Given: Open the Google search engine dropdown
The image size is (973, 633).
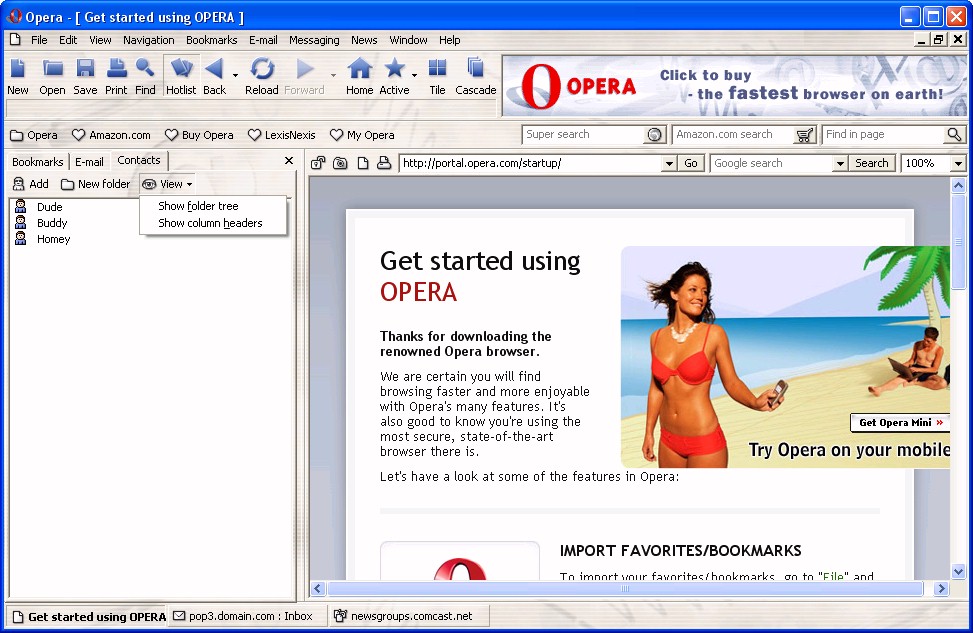Looking at the screenshot, I should point(840,164).
